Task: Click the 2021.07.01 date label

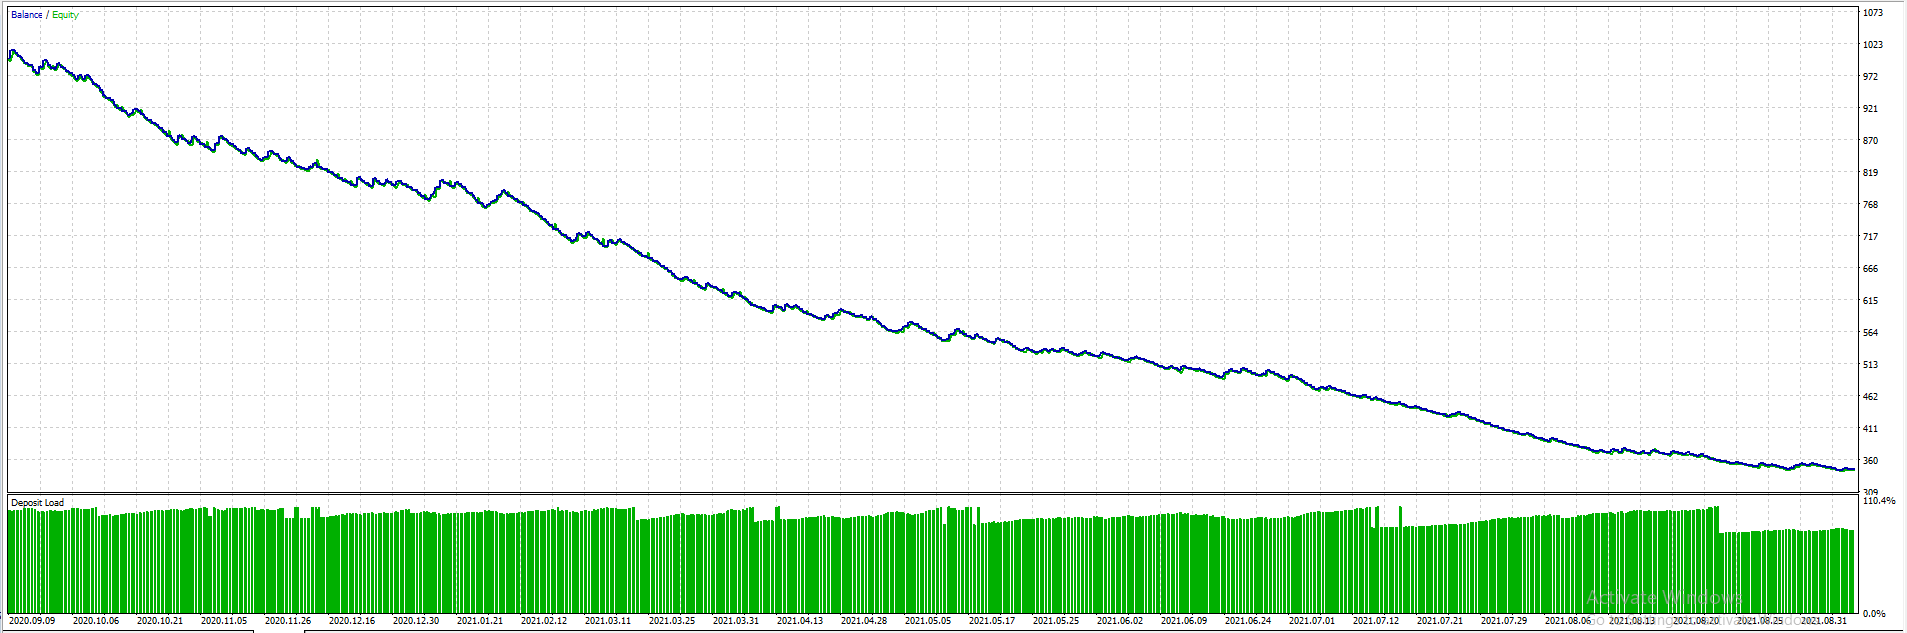Action: 1312,621
